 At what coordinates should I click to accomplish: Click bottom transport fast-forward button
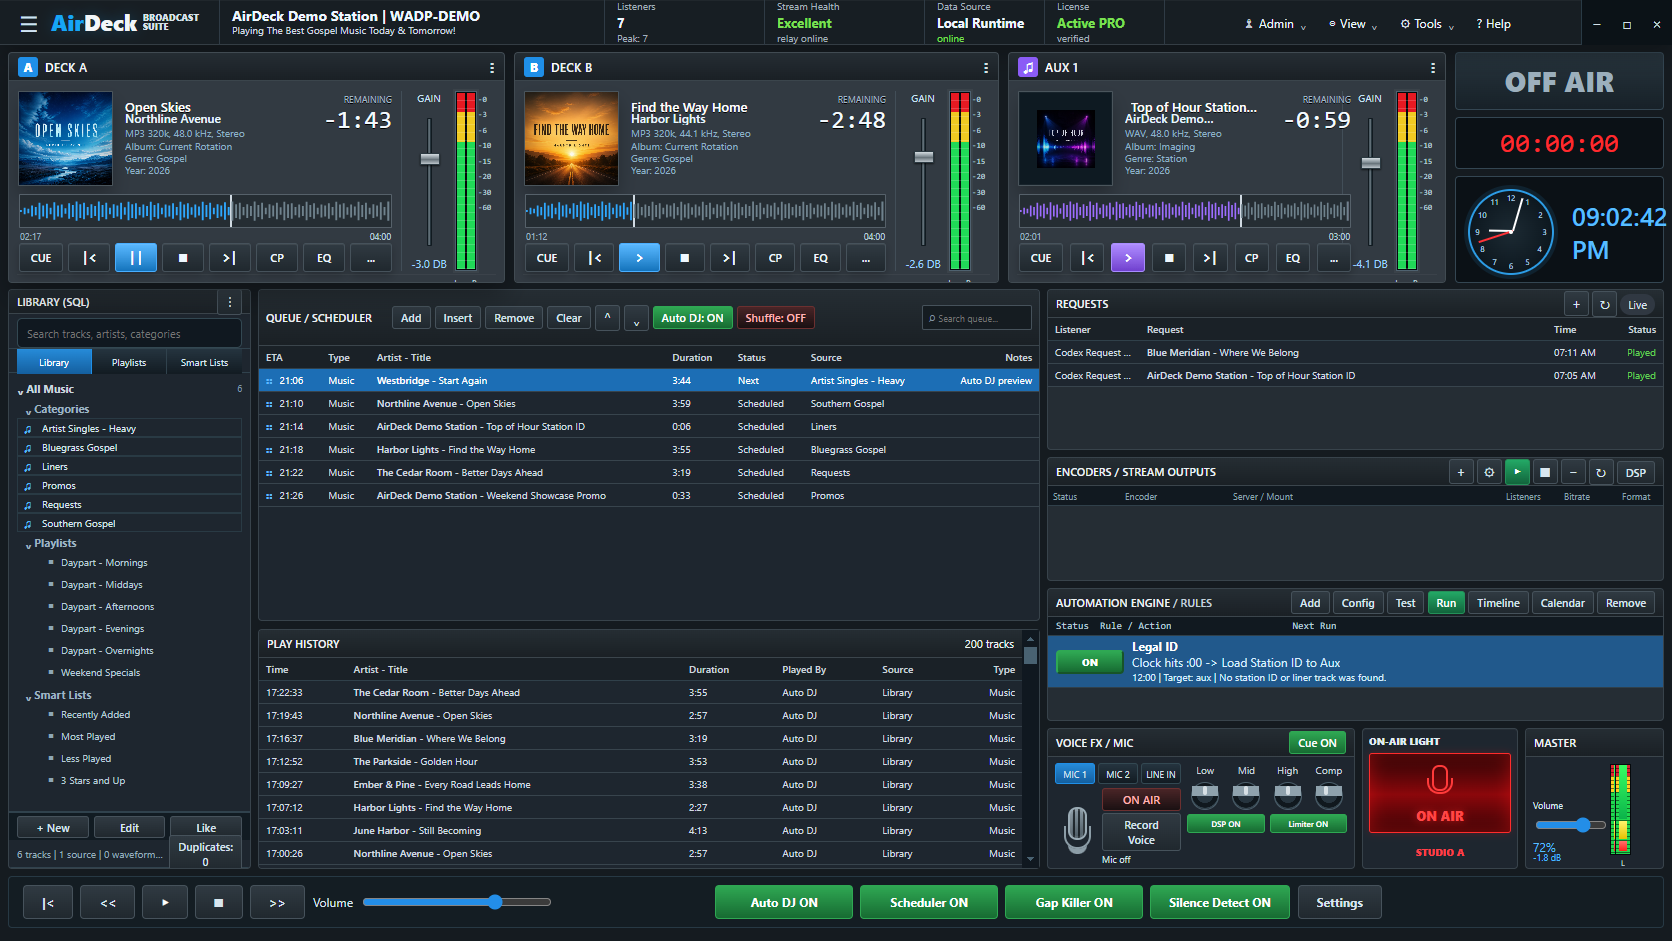(277, 903)
